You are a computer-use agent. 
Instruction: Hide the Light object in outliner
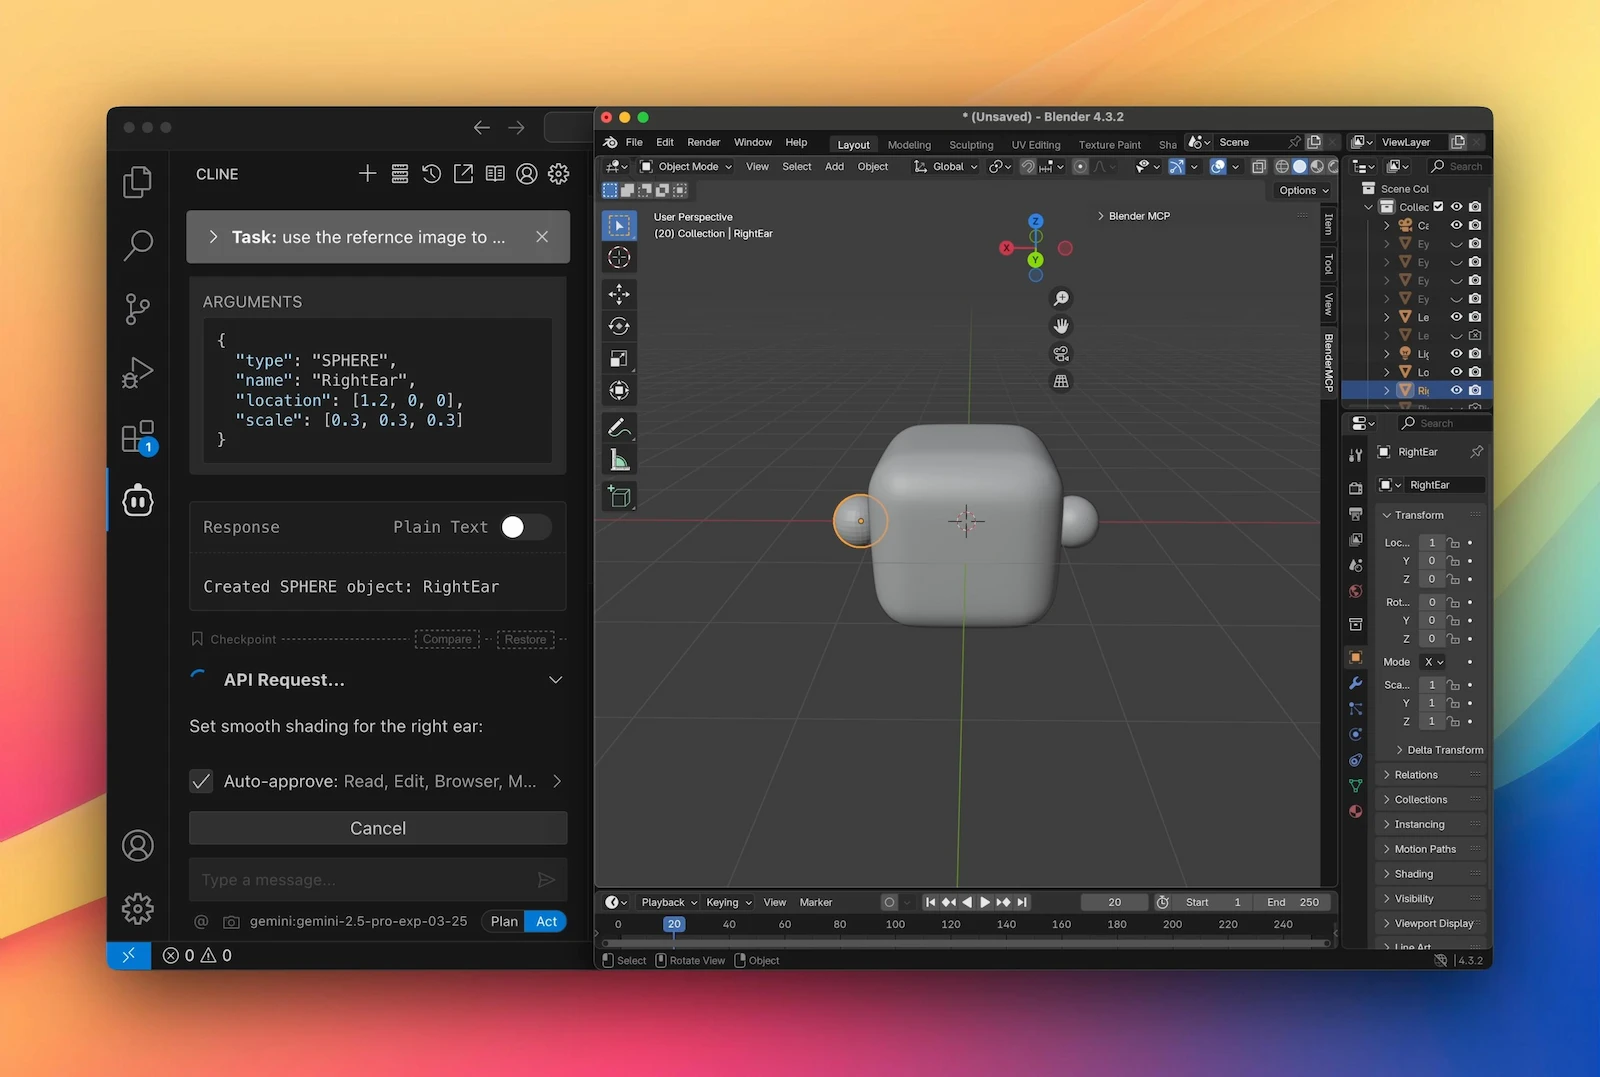click(x=1456, y=353)
